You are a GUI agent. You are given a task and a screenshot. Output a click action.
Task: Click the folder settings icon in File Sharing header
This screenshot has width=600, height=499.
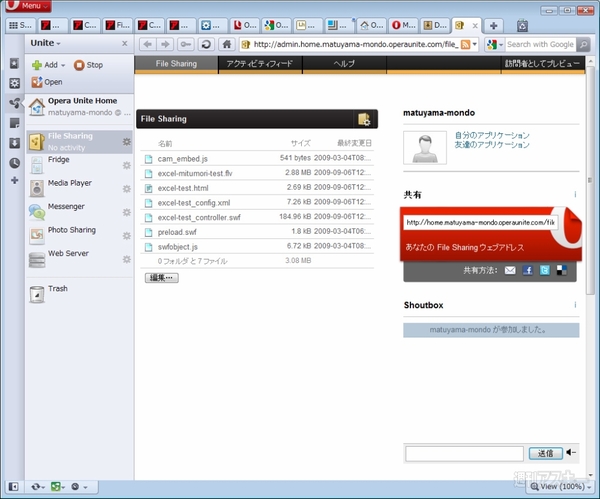(x=364, y=119)
